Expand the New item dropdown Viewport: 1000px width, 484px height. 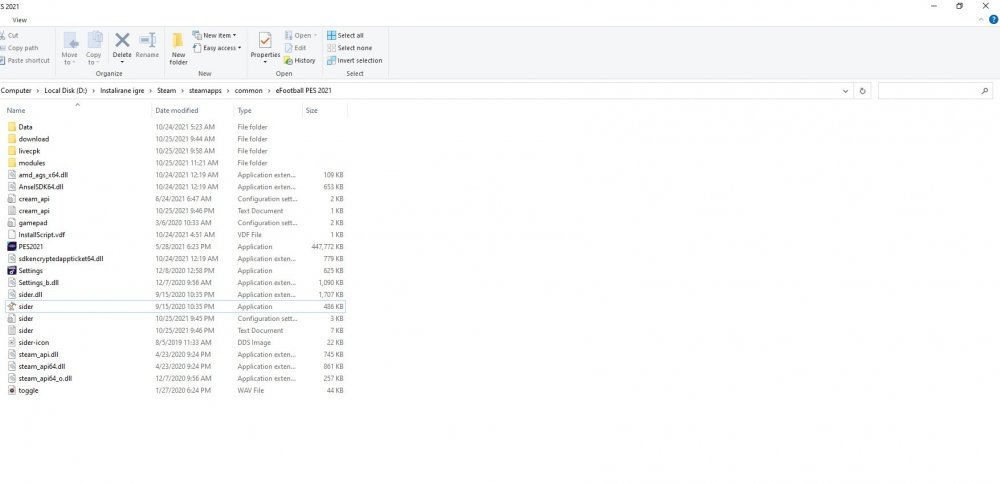[219, 35]
